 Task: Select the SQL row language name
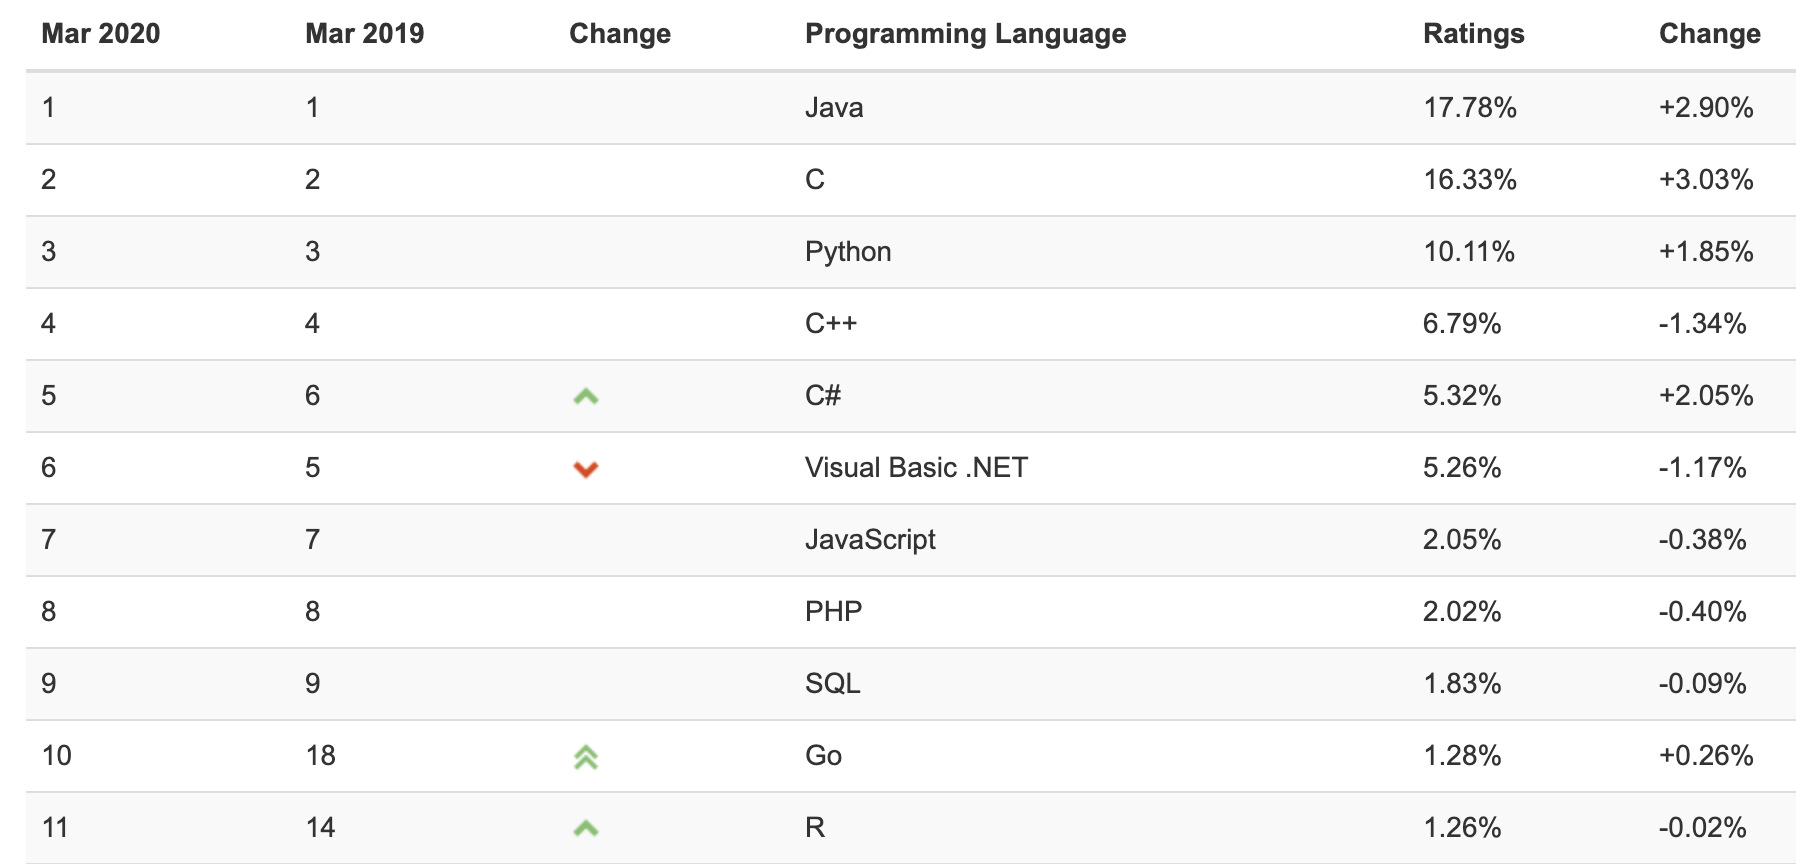pyautogui.click(x=832, y=684)
